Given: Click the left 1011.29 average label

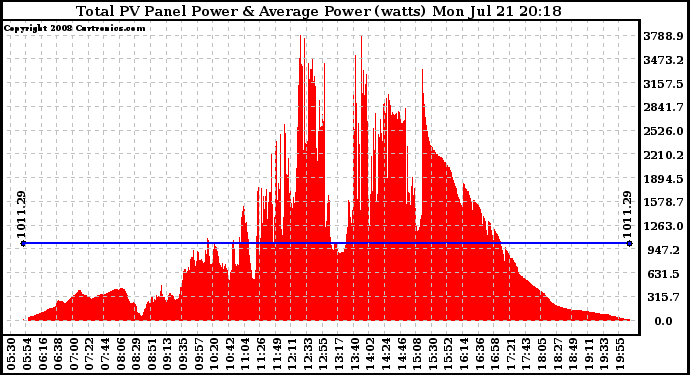Looking at the screenshot, I should click(x=22, y=214).
